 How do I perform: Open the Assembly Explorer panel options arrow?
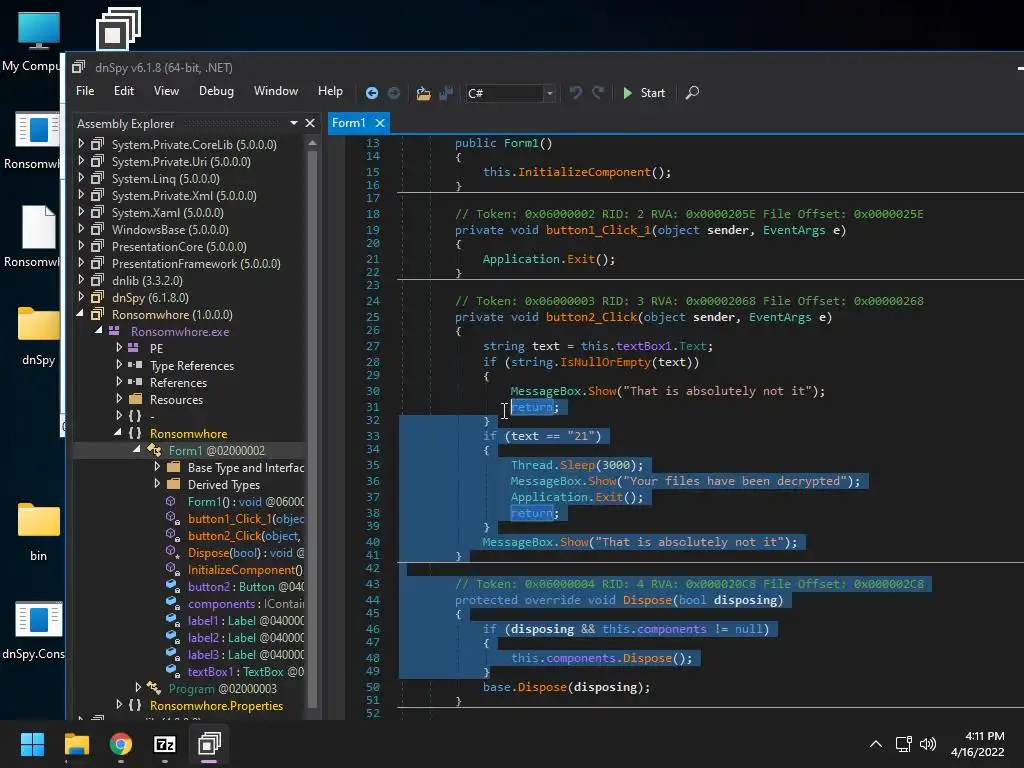294,123
